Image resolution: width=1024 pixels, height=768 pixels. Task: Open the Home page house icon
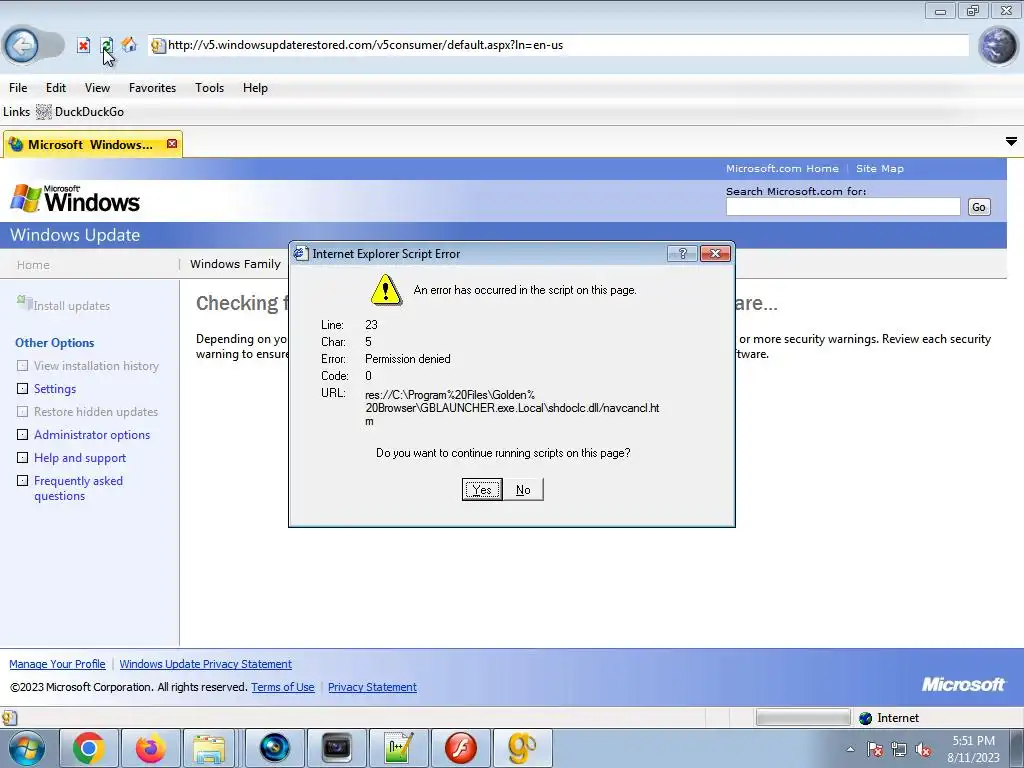129,44
